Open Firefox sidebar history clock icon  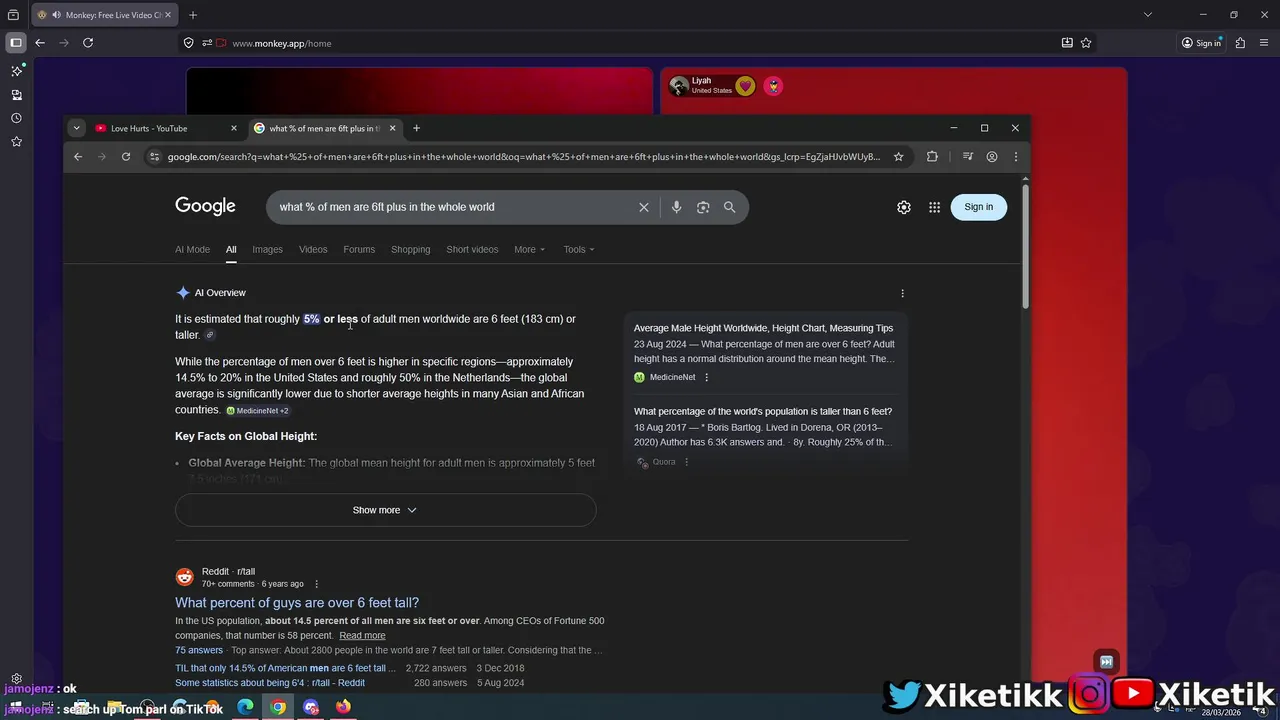(16, 118)
